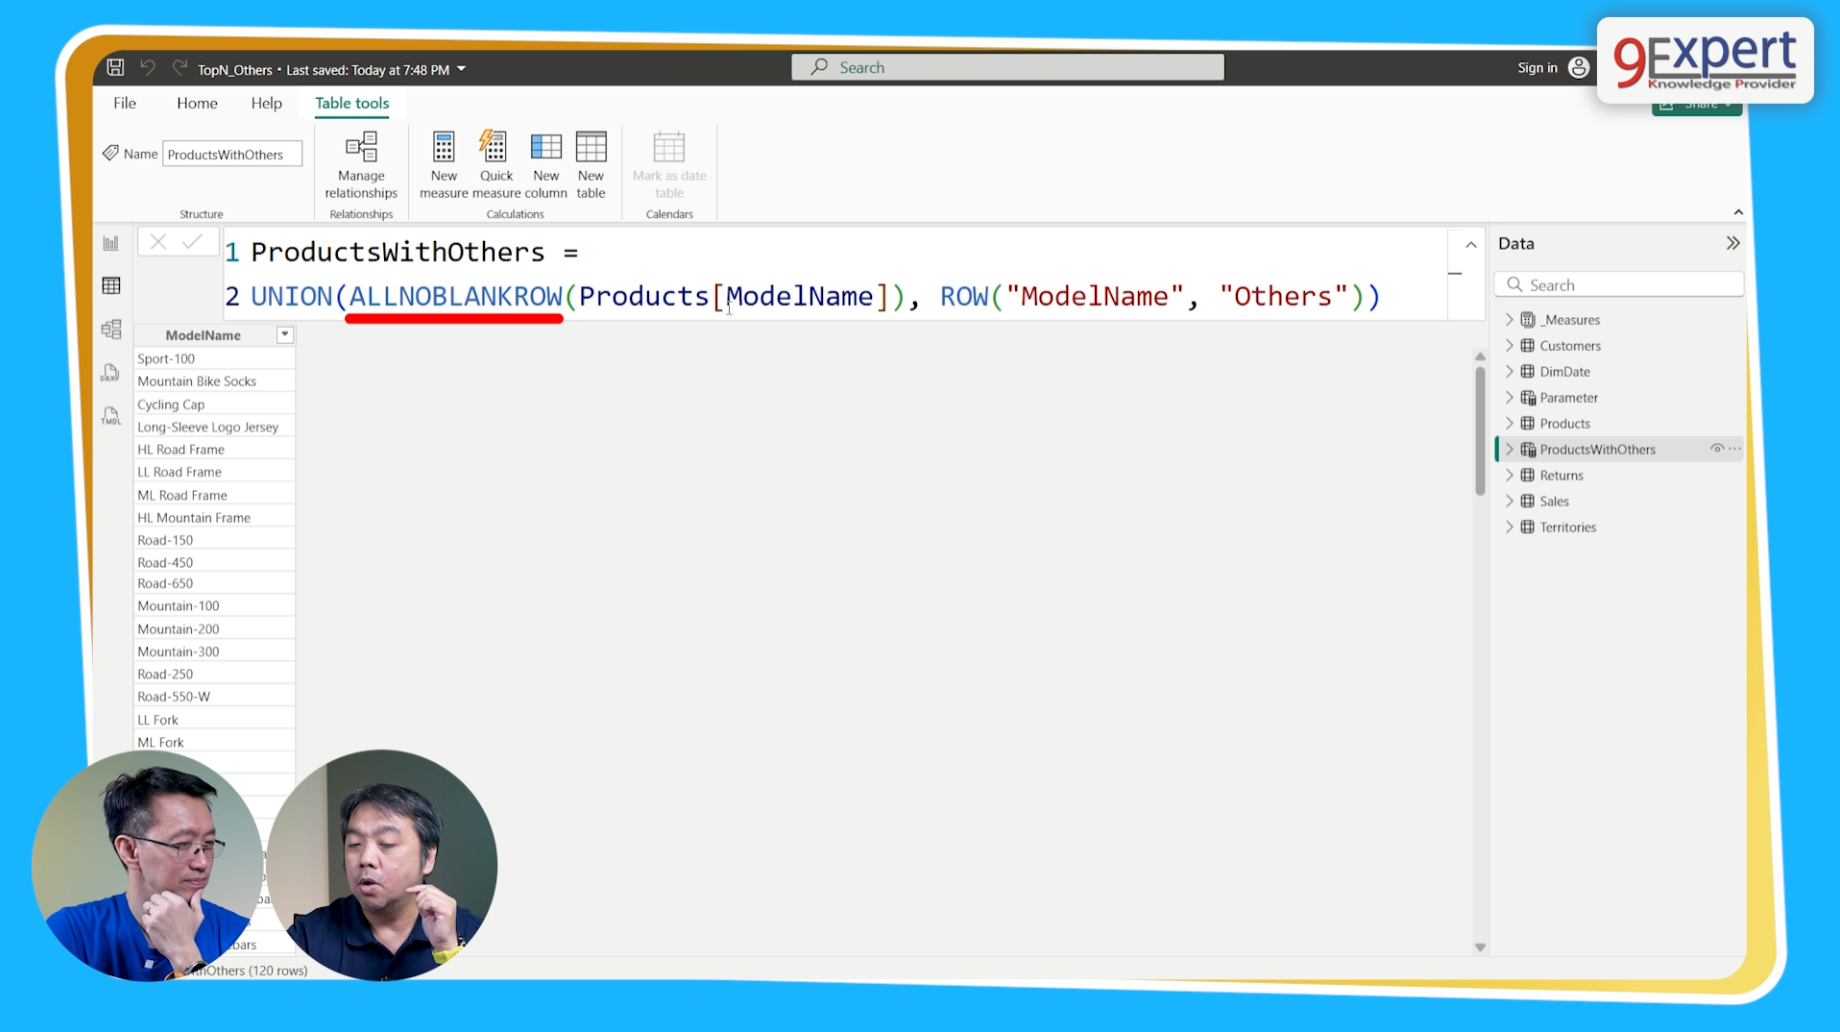Expand the Products table
This screenshot has height=1032, width=1840.
1509,423
